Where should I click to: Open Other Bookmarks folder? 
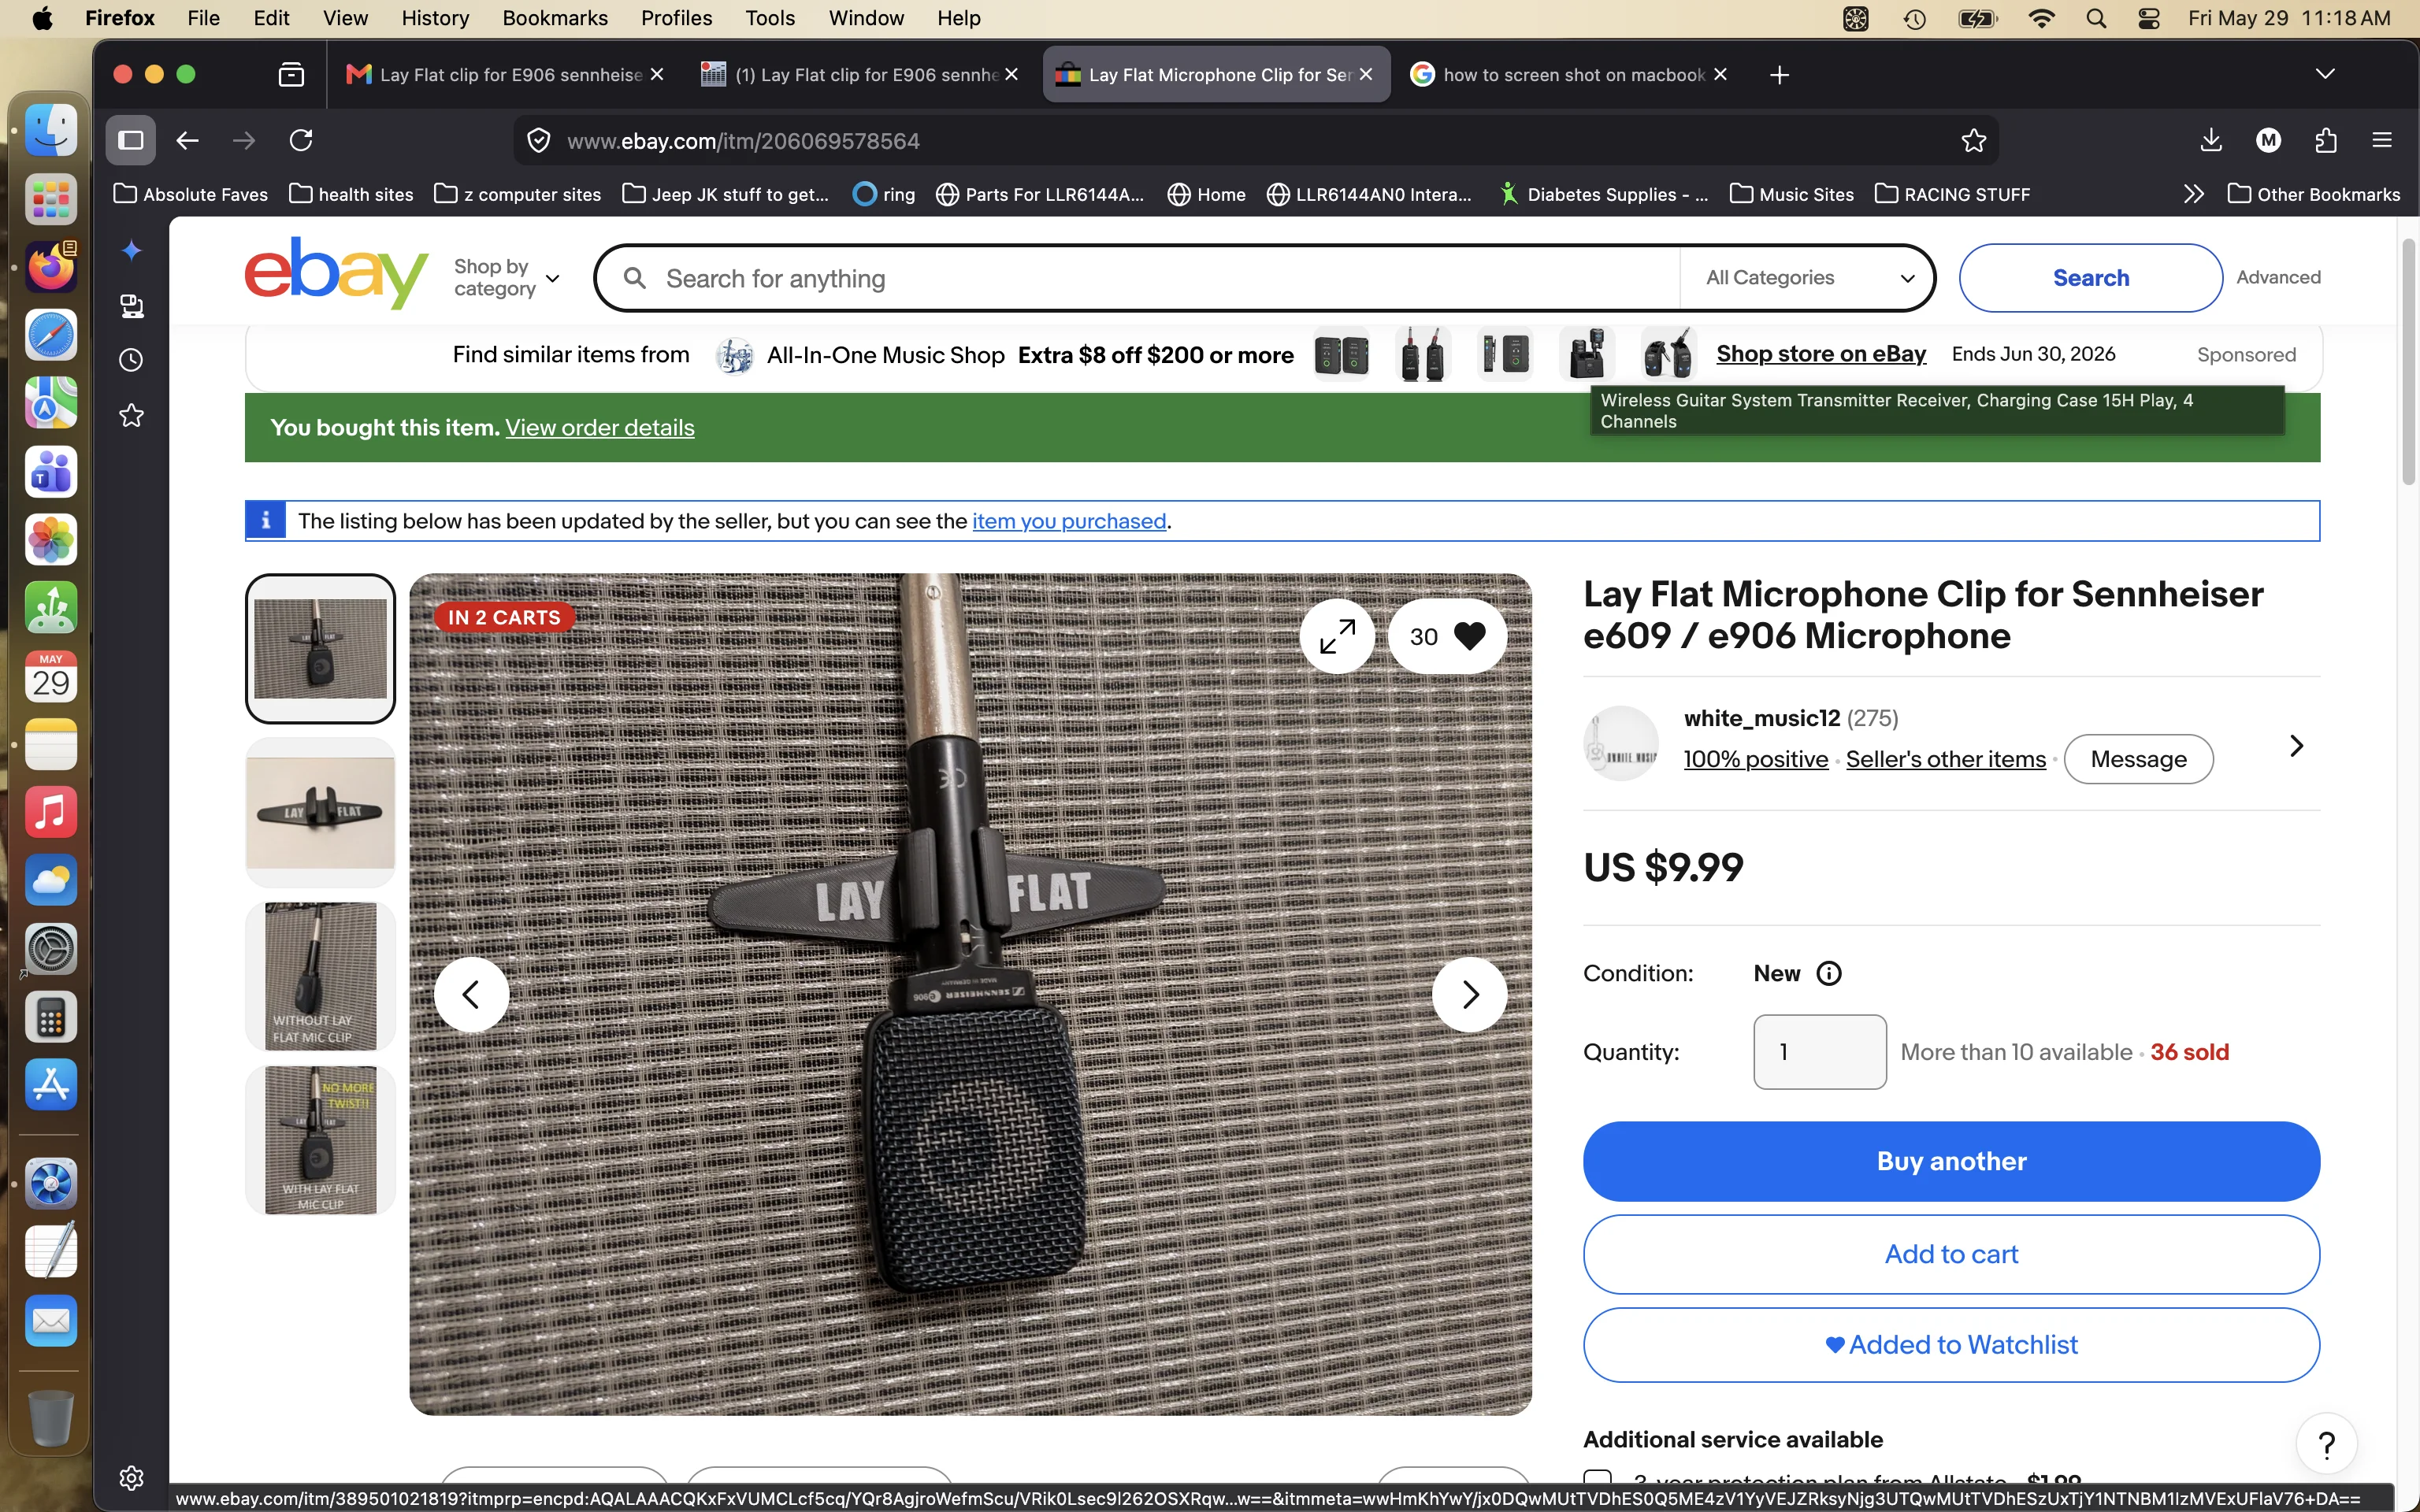point(2314,194)
